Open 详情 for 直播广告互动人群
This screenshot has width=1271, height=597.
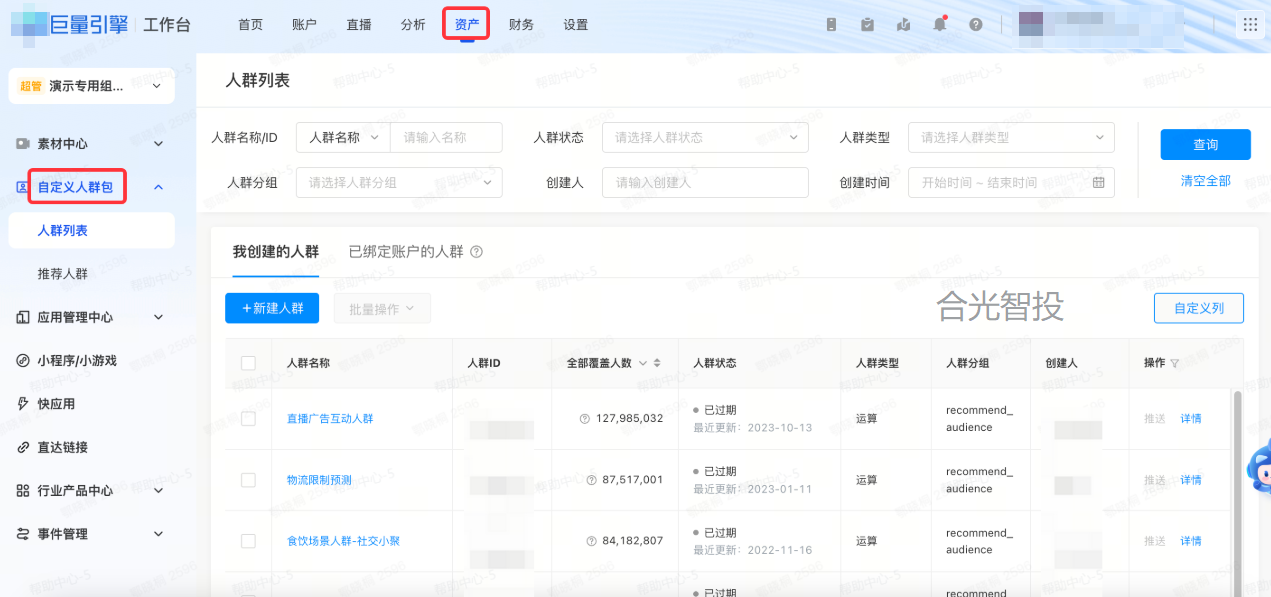tap(1191, 419)
